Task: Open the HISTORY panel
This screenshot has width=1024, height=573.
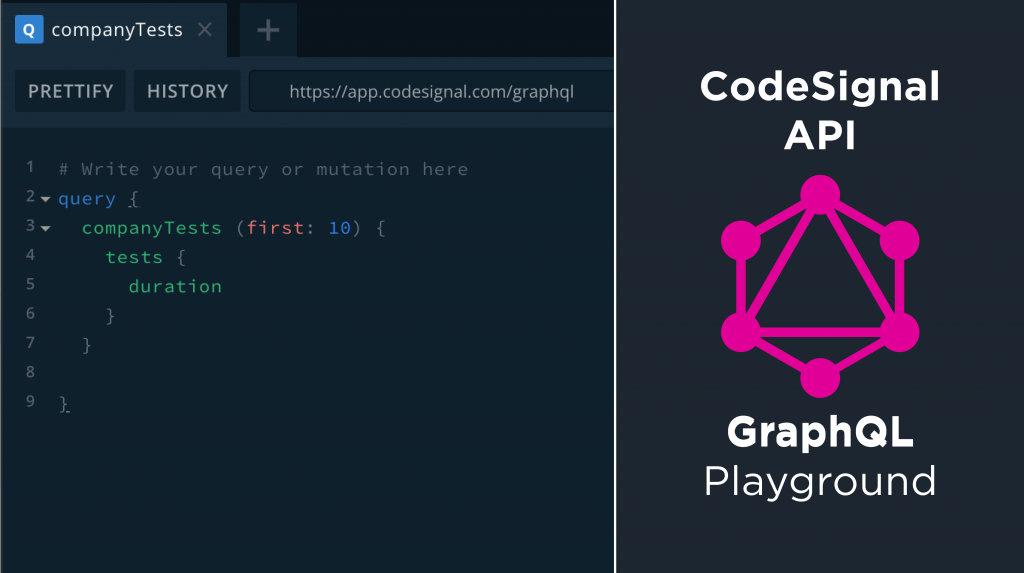Action: click(x=187, y=91)
